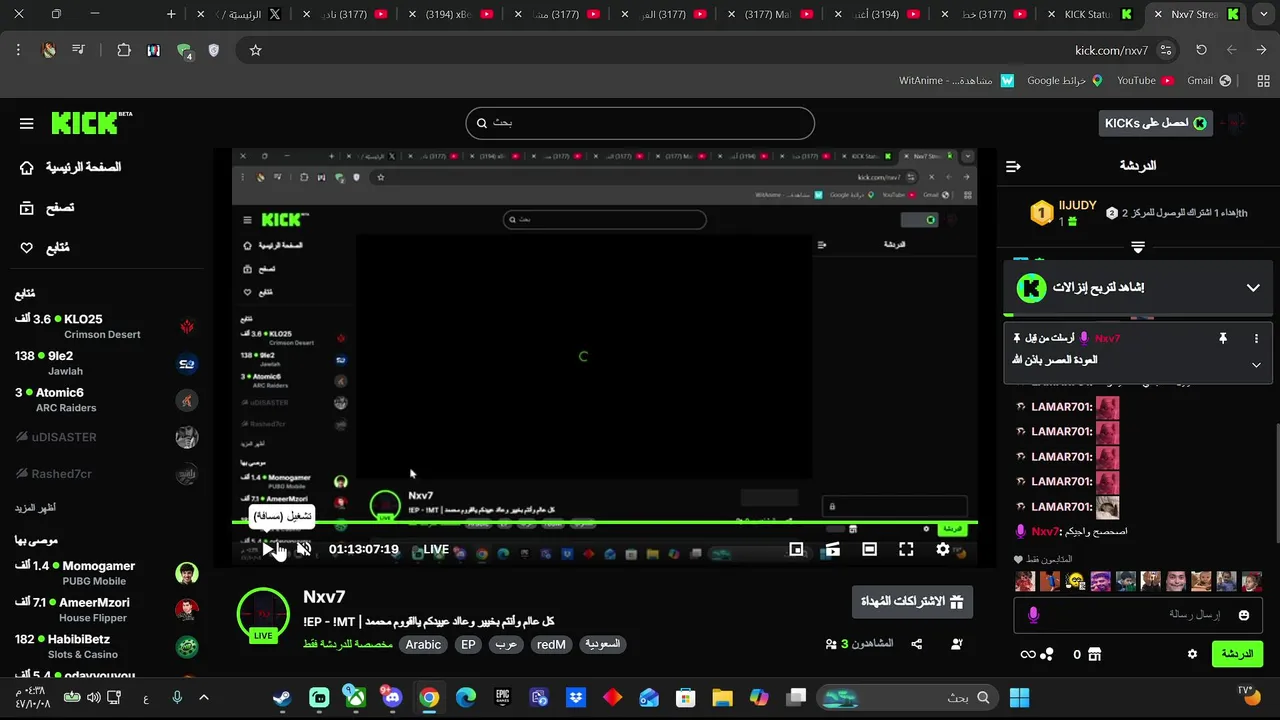Switch to KICK Status browser tab
Viewport: 1280px width, 720px height.
click(1089, 15)
